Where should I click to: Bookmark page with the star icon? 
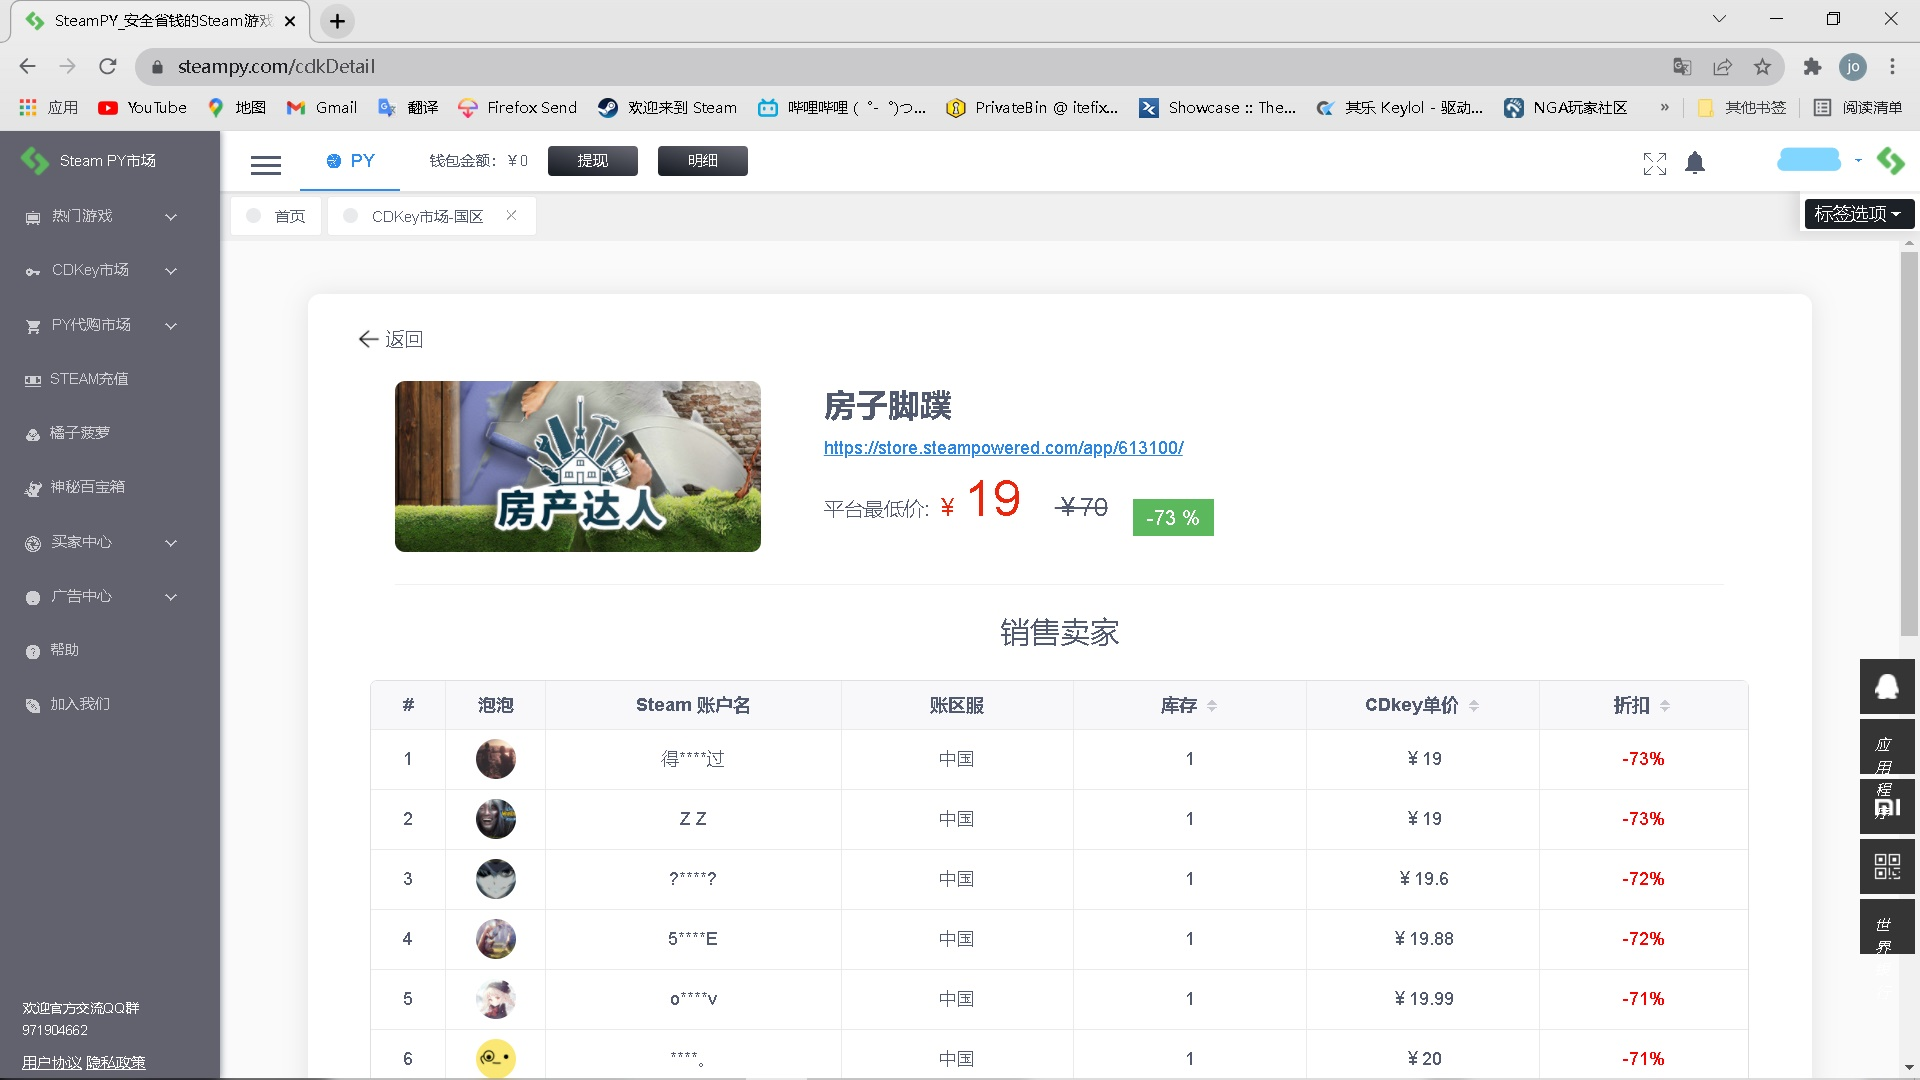[x=1762, y=67]
